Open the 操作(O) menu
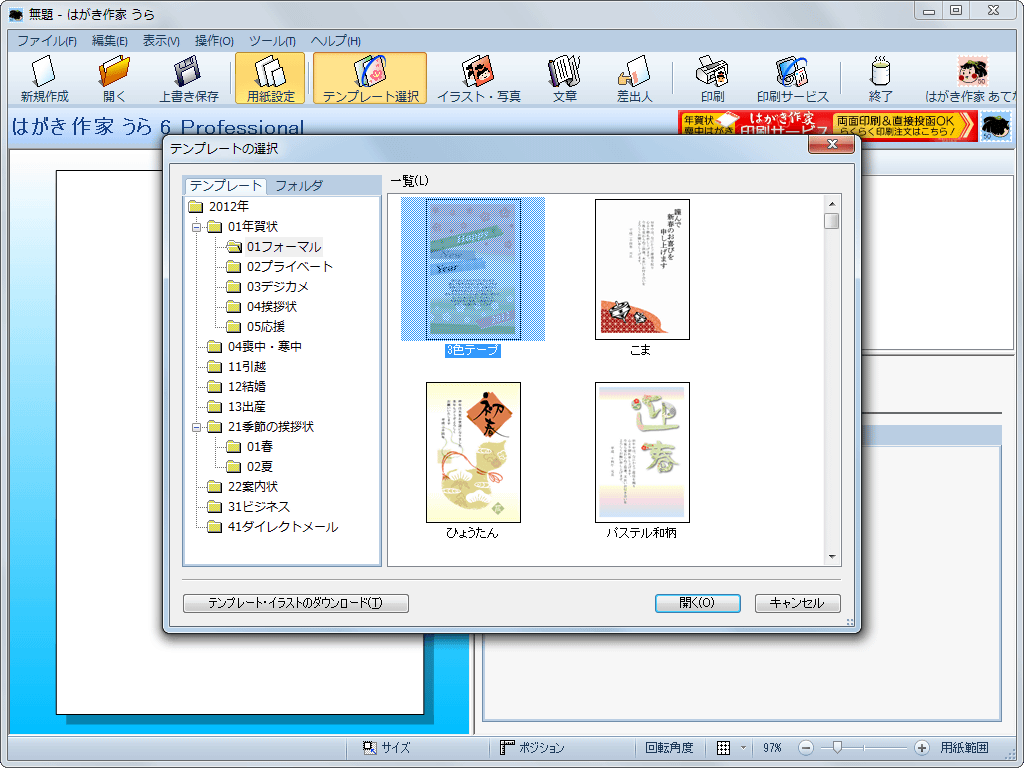 point(214,40)
